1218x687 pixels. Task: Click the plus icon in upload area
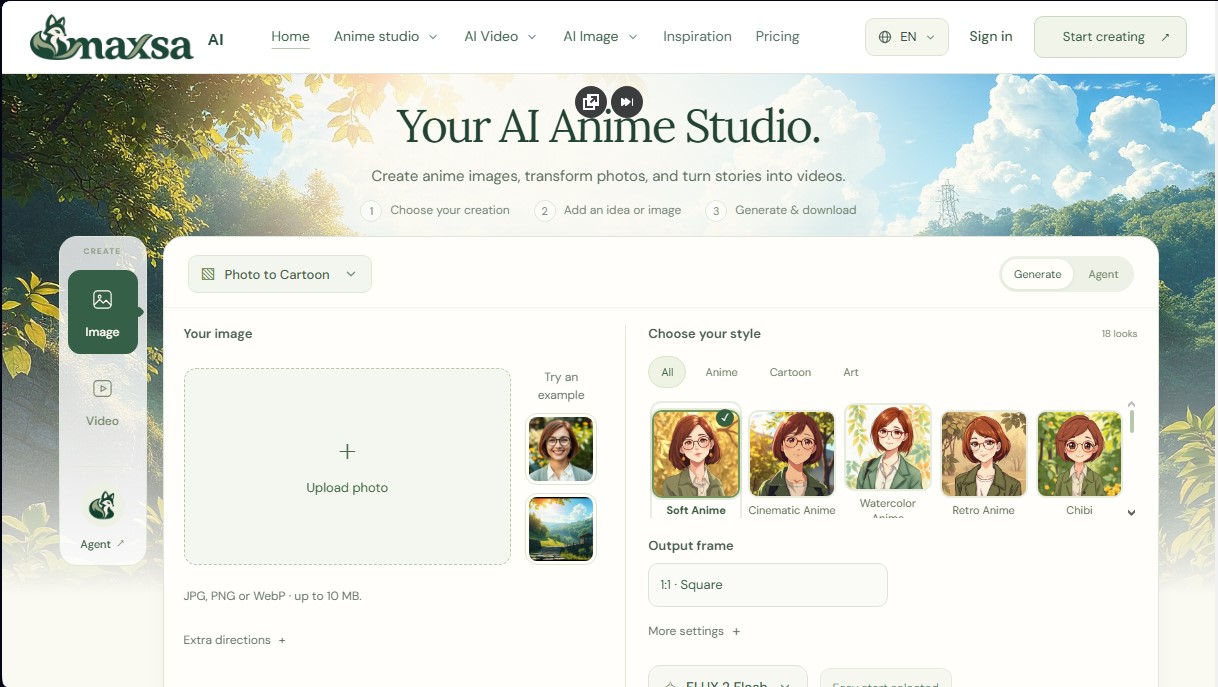point(347,452)
